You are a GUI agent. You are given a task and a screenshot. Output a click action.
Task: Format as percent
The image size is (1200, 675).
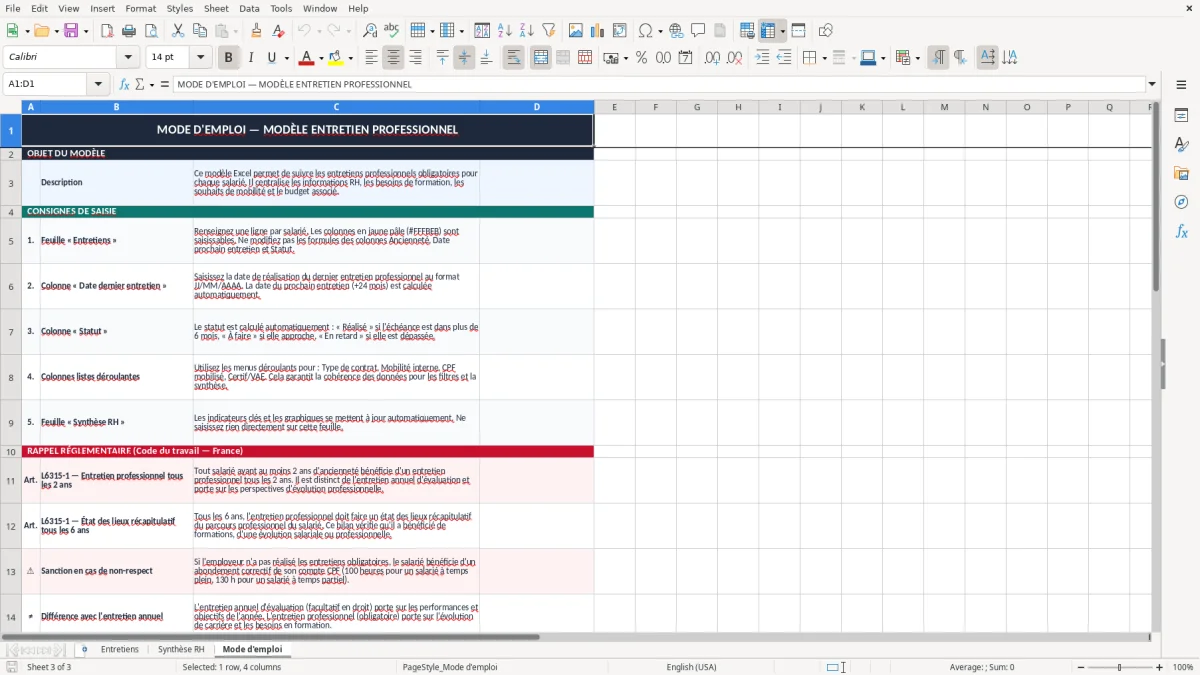coord(641,58)
